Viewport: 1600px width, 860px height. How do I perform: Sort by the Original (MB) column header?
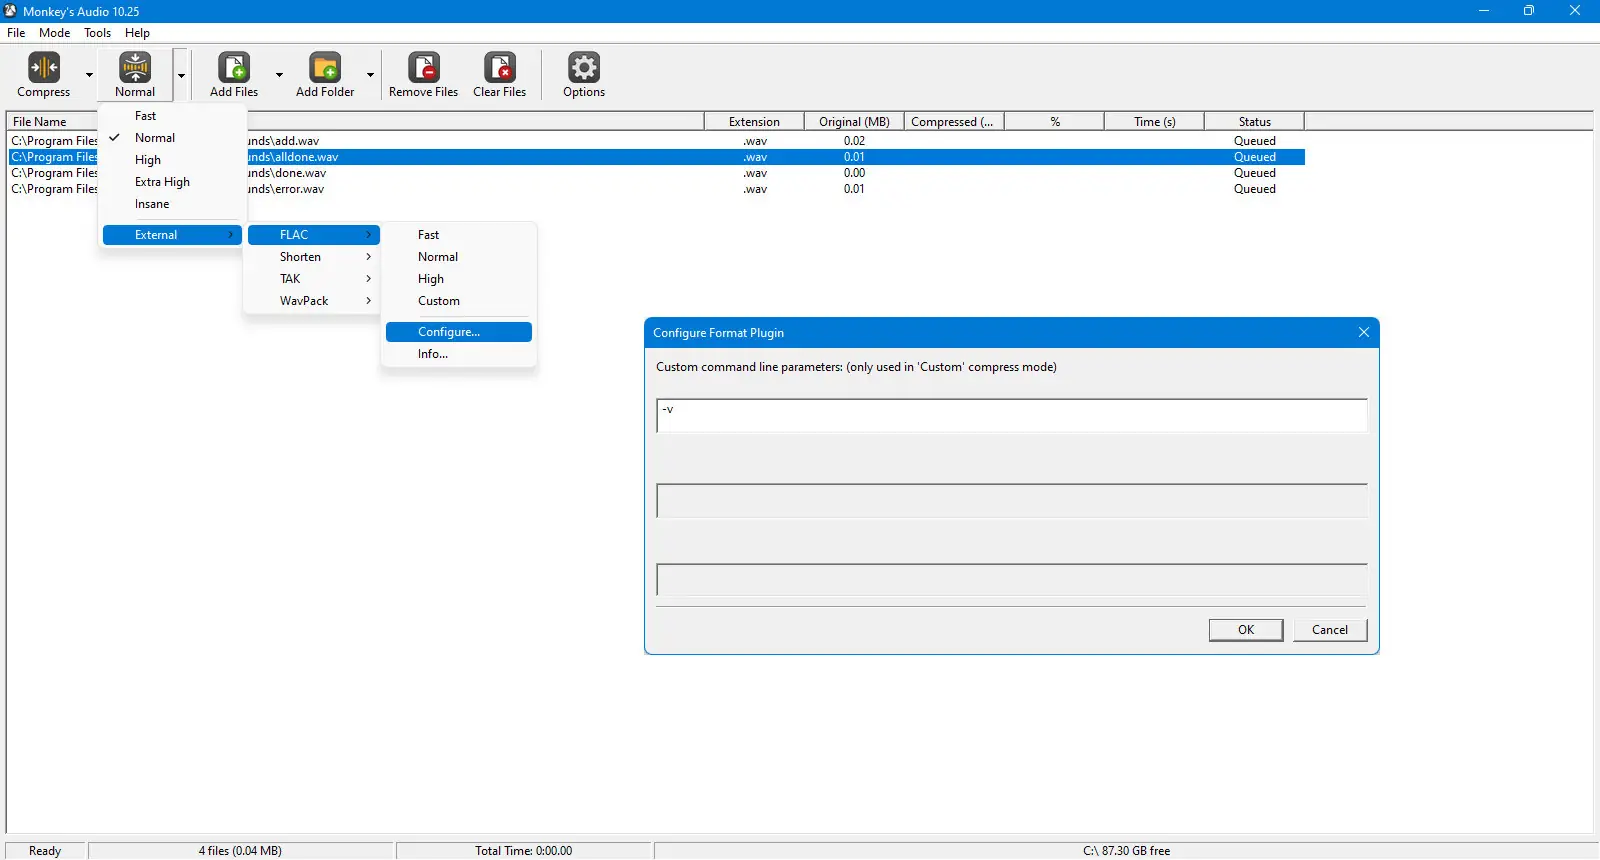click(x=854, y=122)
